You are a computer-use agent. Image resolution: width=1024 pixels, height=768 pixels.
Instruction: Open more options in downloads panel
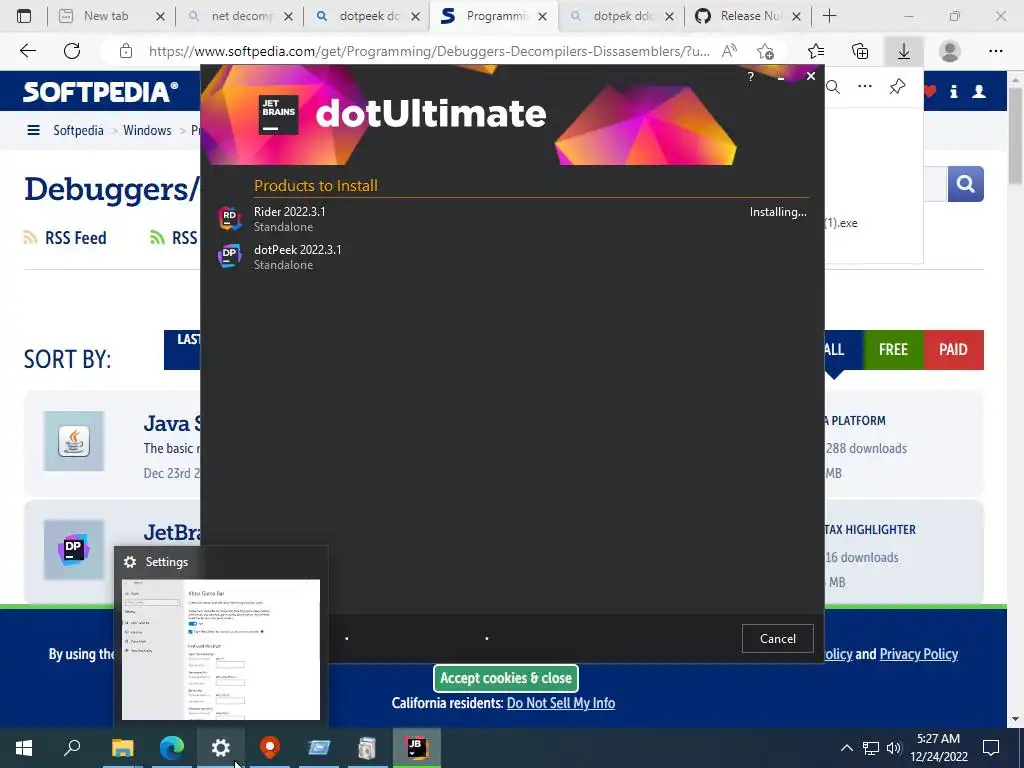click(865, 86)
